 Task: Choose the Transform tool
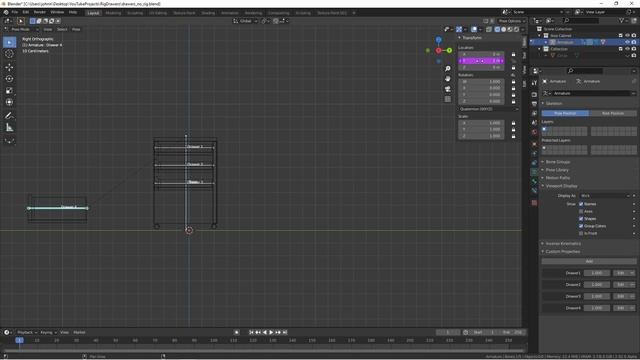9,102
